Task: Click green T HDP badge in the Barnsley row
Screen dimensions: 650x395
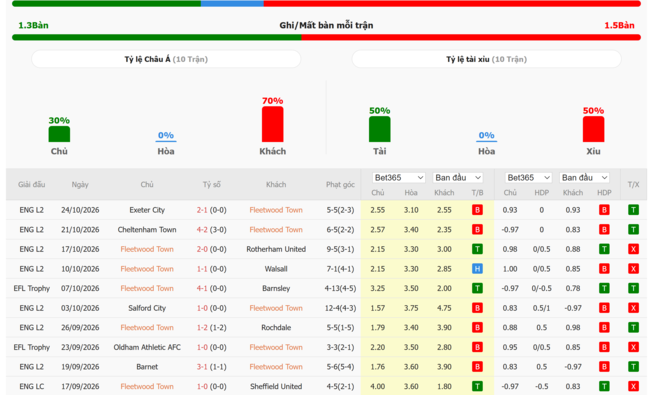Action: [604, 288]
